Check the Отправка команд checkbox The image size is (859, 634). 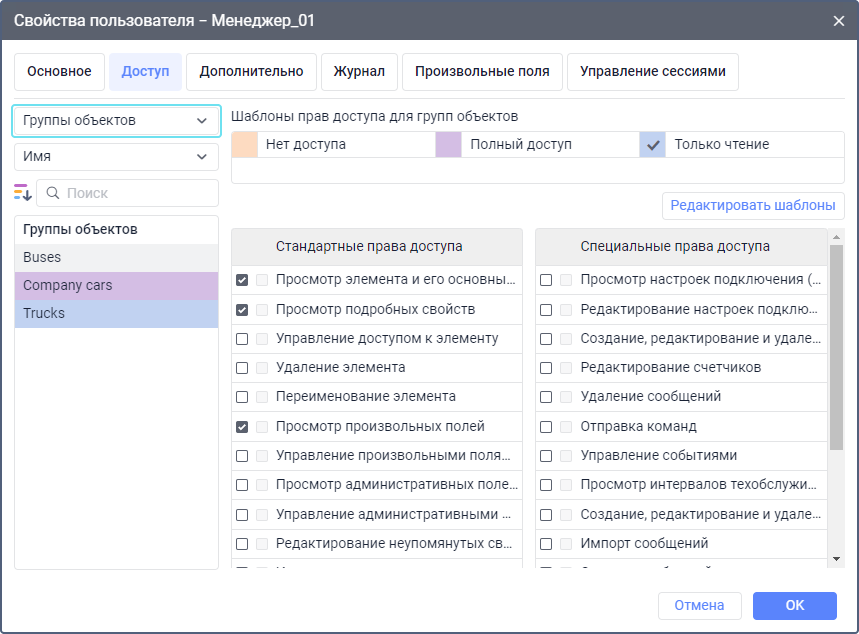[x=546, y=427]
